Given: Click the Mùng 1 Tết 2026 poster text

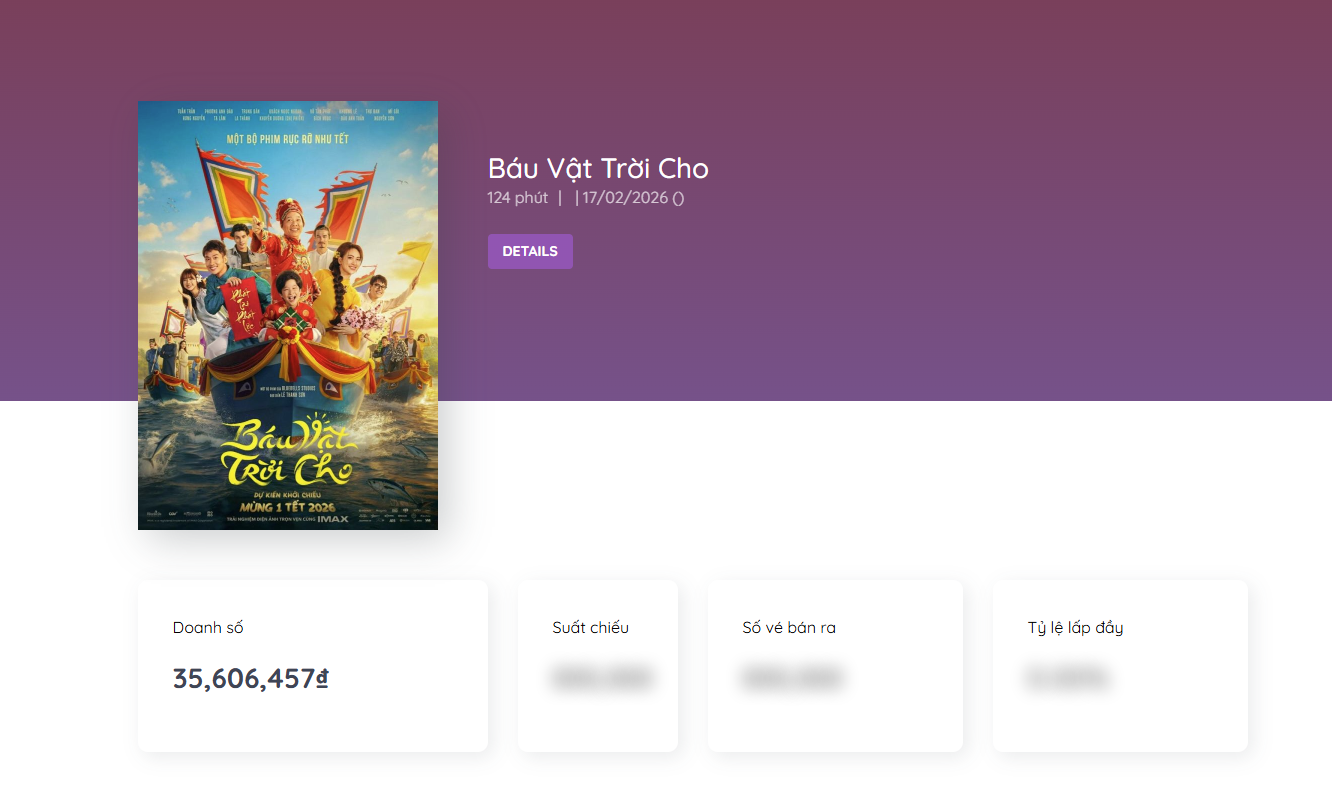Looking at the screenshot, I should click(x=287, y=506).
